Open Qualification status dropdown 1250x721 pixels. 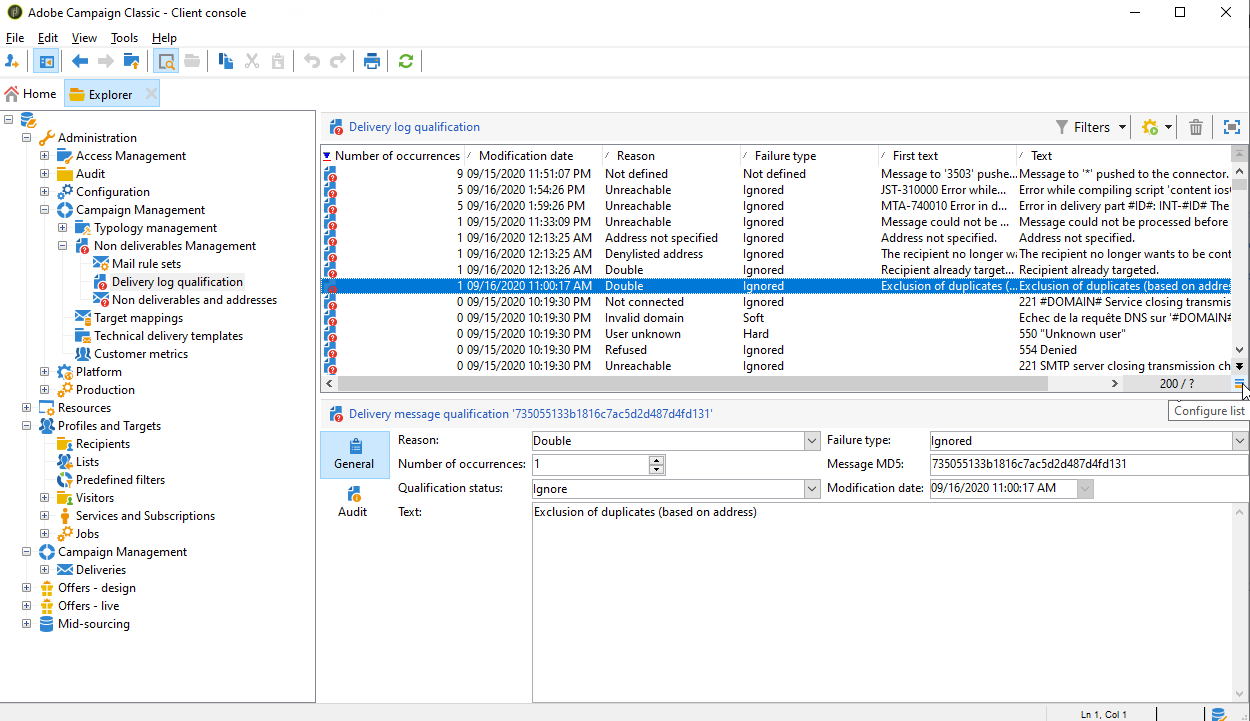(812, 489)
